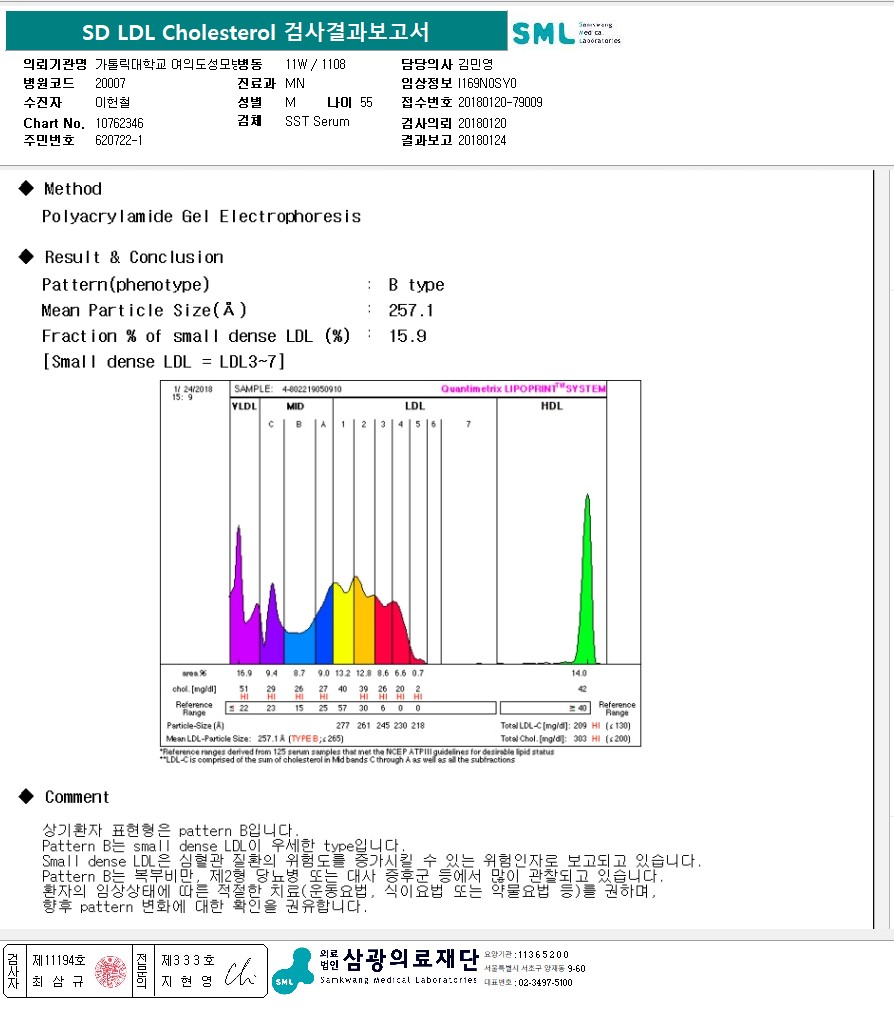Viewport: 894px width, 1009px height.
Task: Select the specimen value 'SST Serum'
Action: coord(317,121)
